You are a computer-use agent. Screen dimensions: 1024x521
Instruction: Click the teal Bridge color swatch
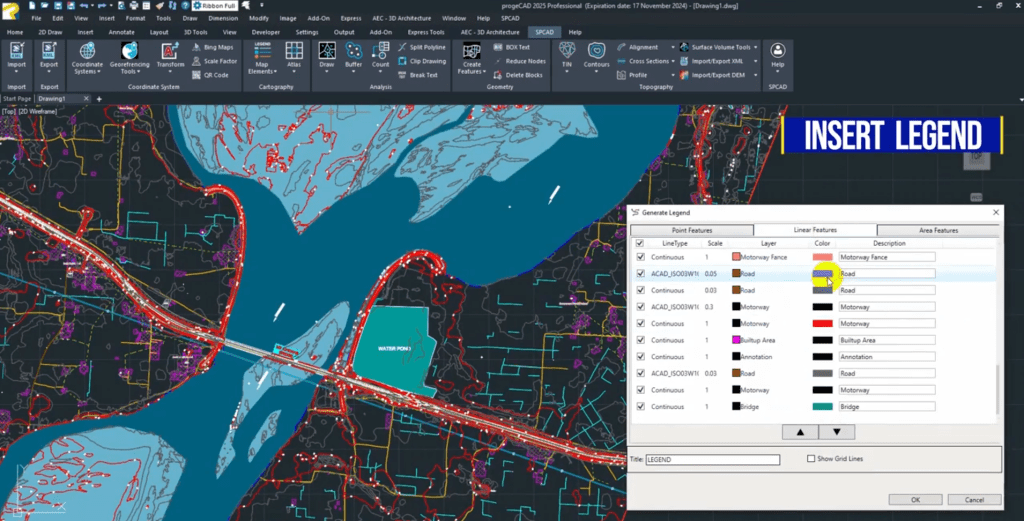pos(822,407)
